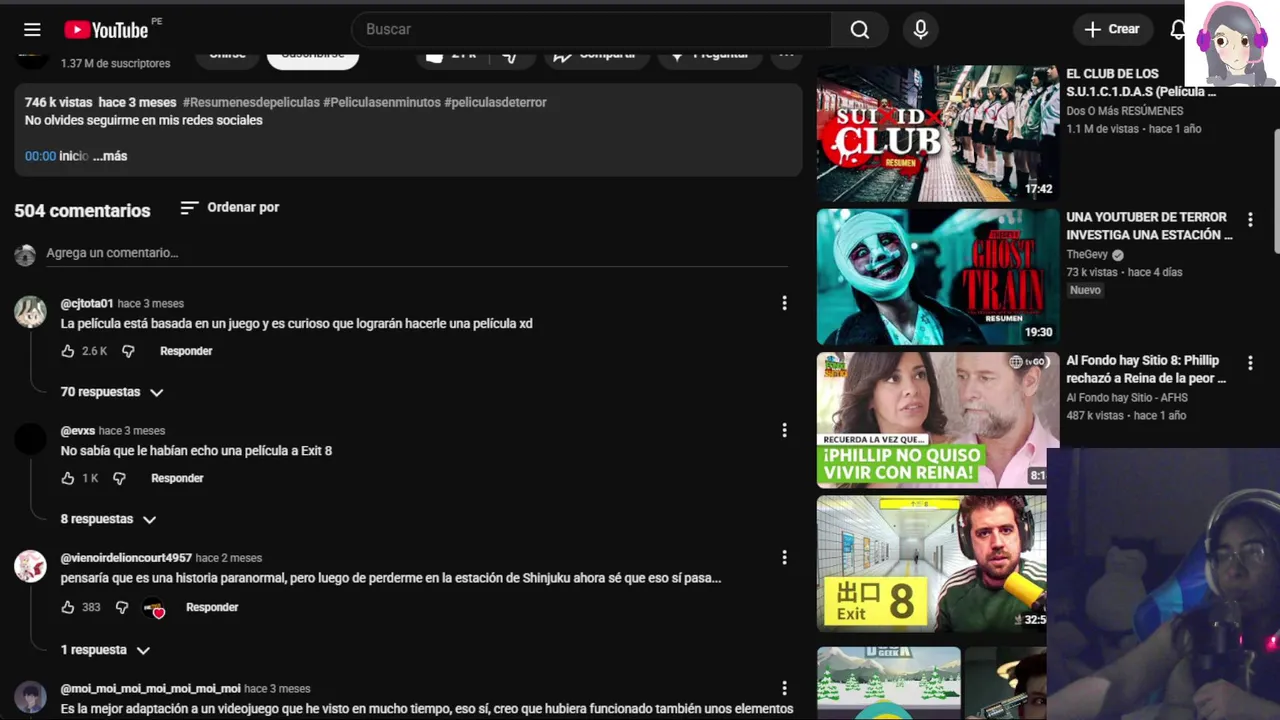Play the SUIXIDX CLUB video thumbnail
This screenshot has width=1280, height=720.
point(938,133)
